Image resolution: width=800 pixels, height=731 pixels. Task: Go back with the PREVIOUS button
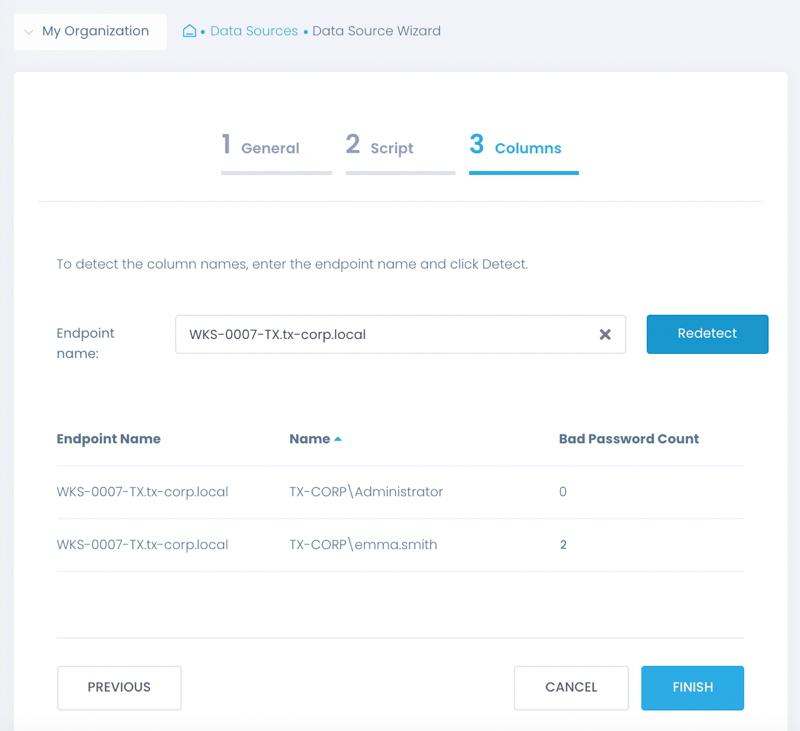pyautogui.click(x=119, y=688)
